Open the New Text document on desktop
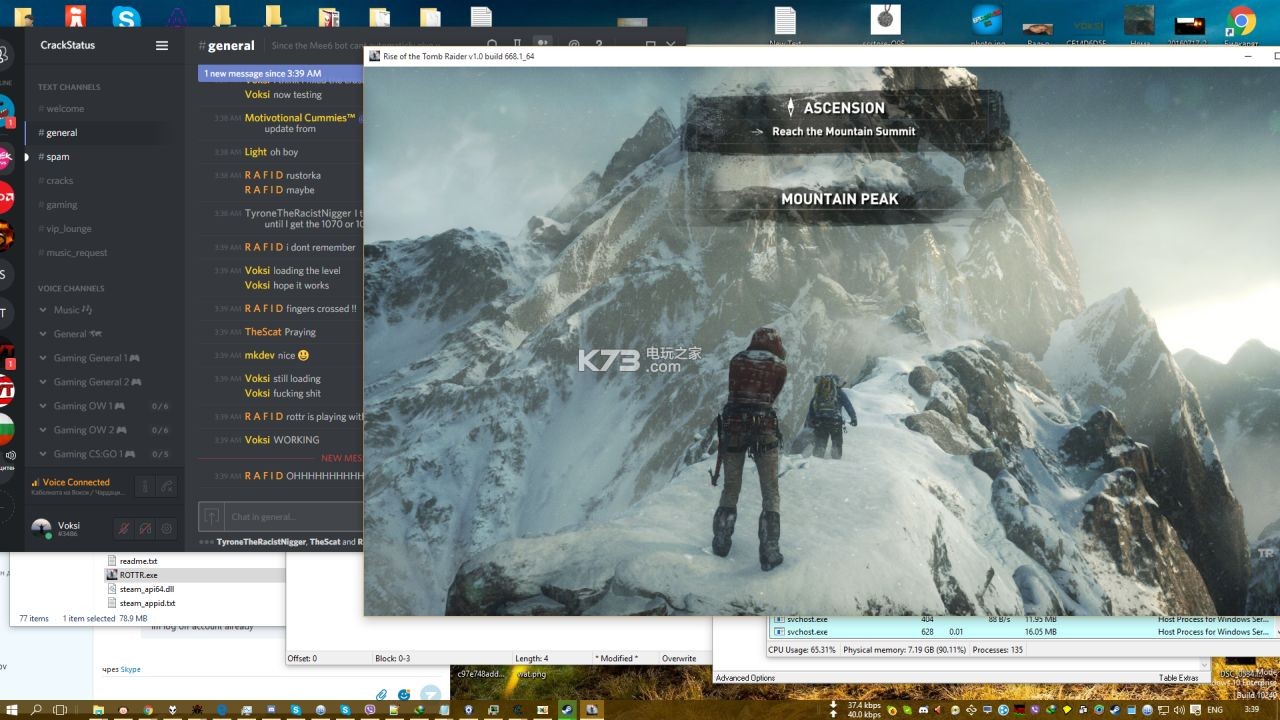Viewport: 1280px width, 720px height. (785, 24)
